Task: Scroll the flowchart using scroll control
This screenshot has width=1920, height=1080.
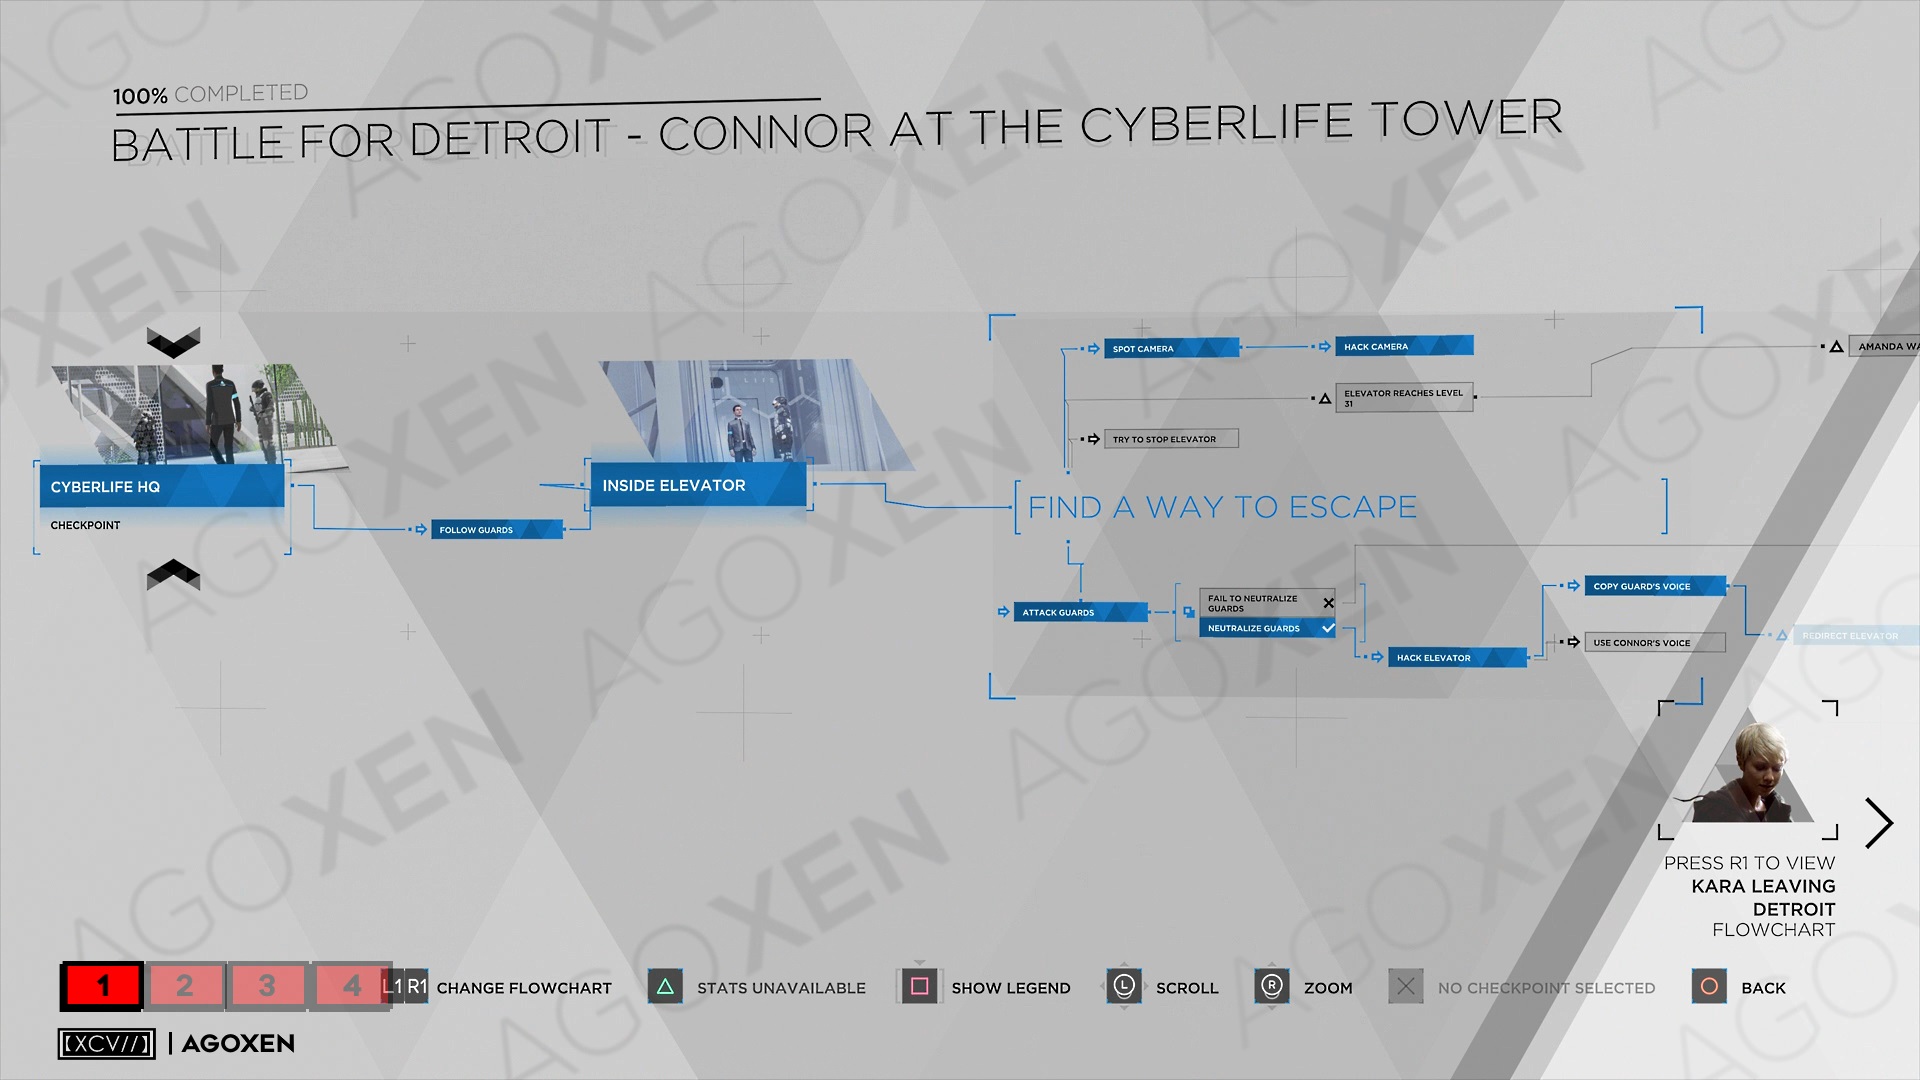Action: tap(1121, 988)
